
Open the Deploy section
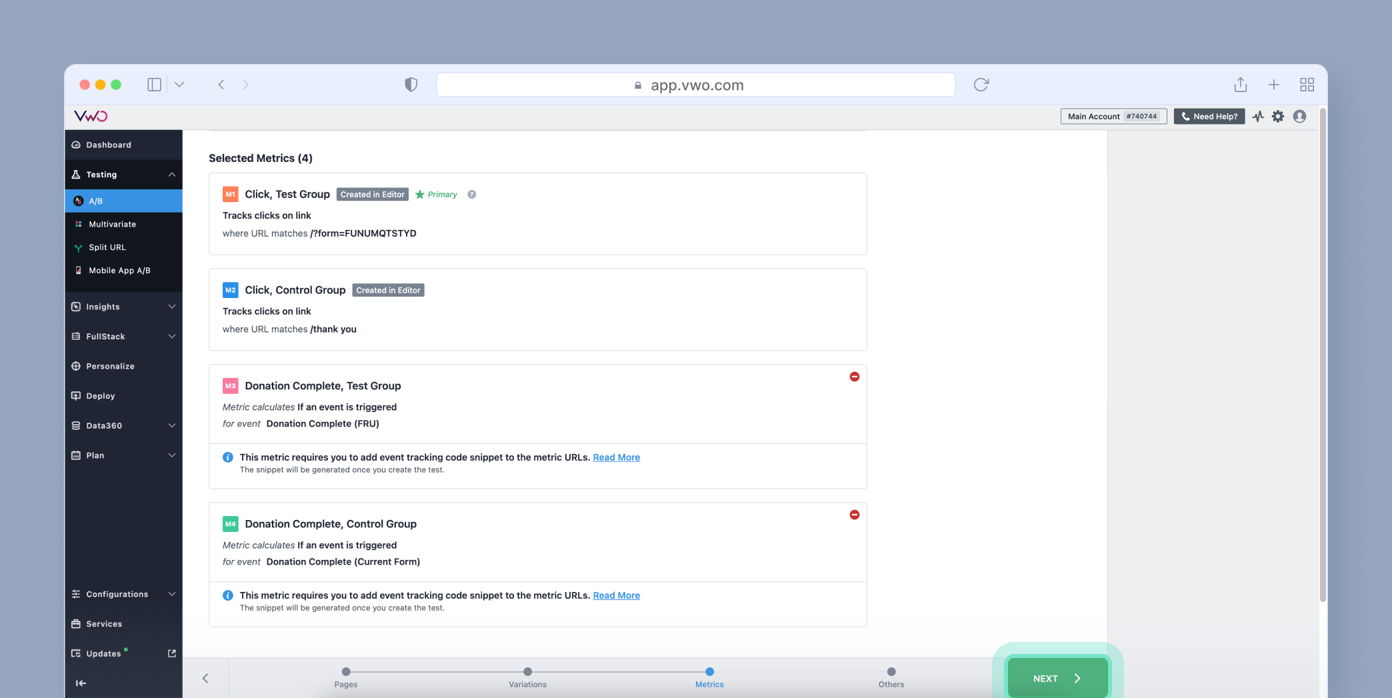click(x=103, y=396)
